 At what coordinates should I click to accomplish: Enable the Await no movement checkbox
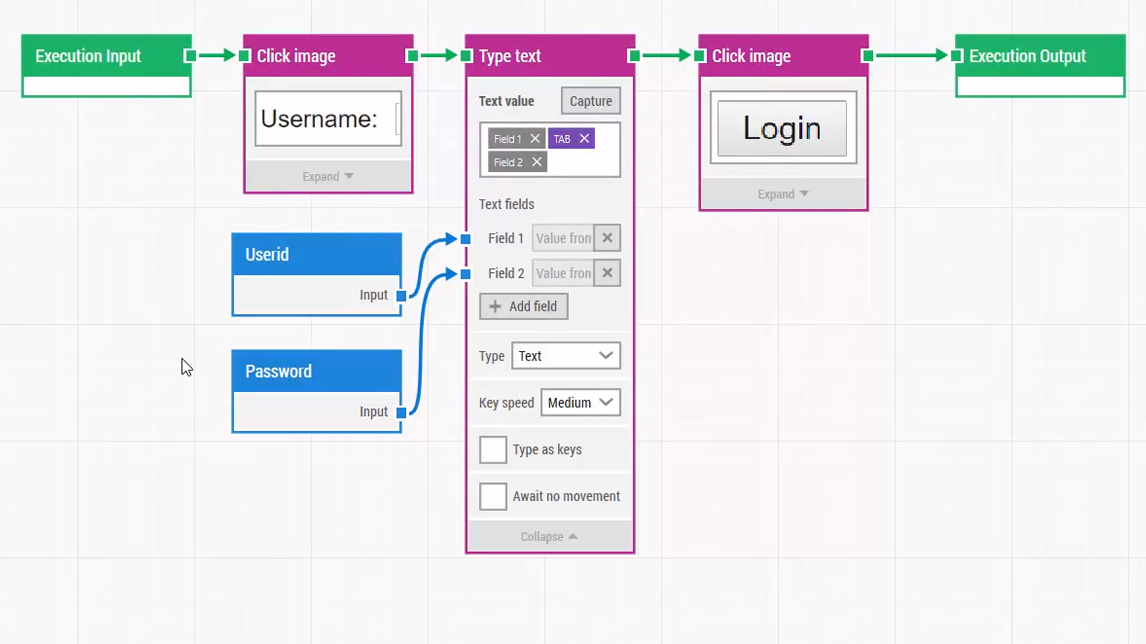(x=492, y=496)
